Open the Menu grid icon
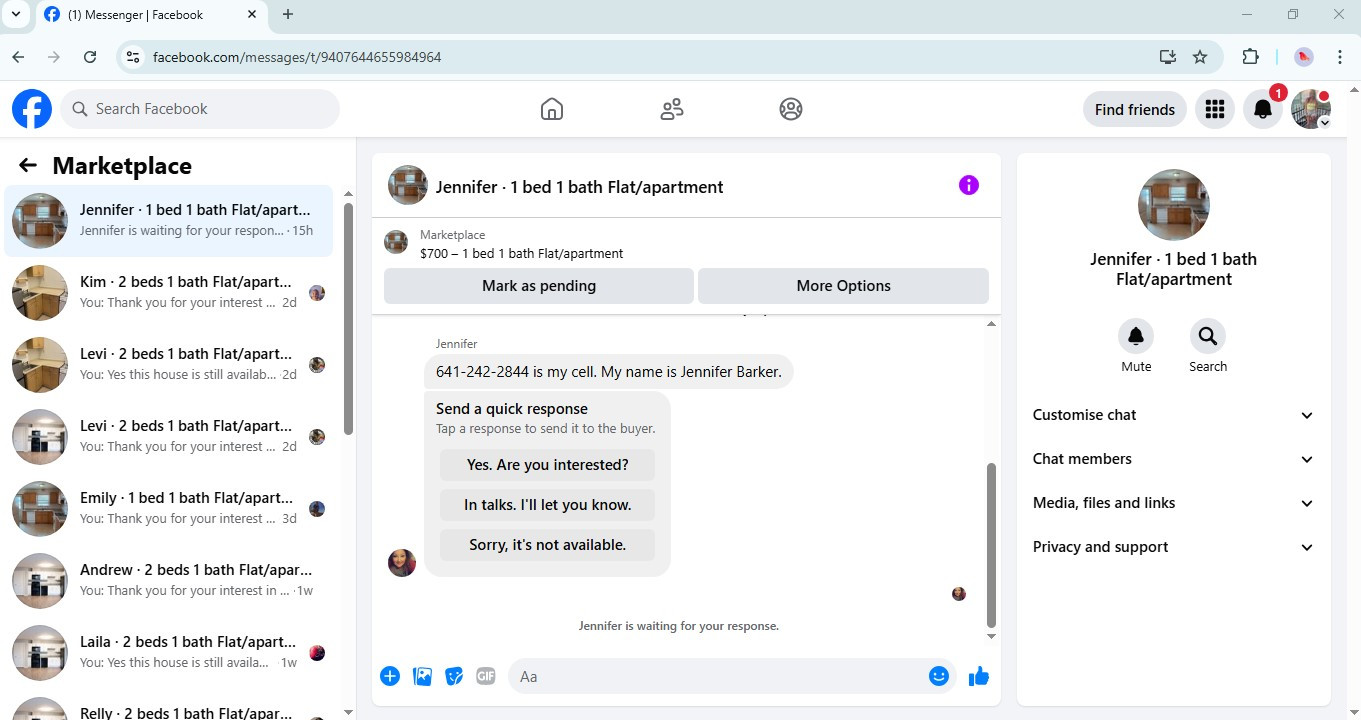Screen dimensions: 1361x720 [1215, 109]
